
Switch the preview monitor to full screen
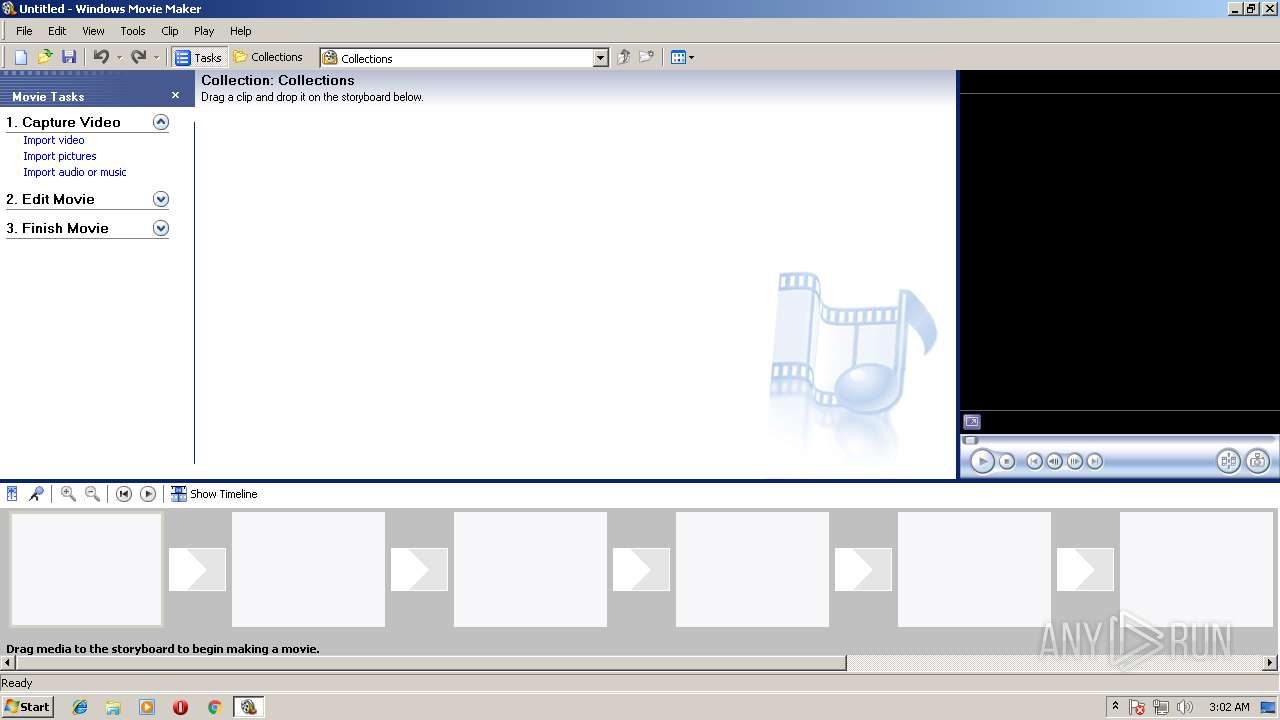[x=972, y=422]
